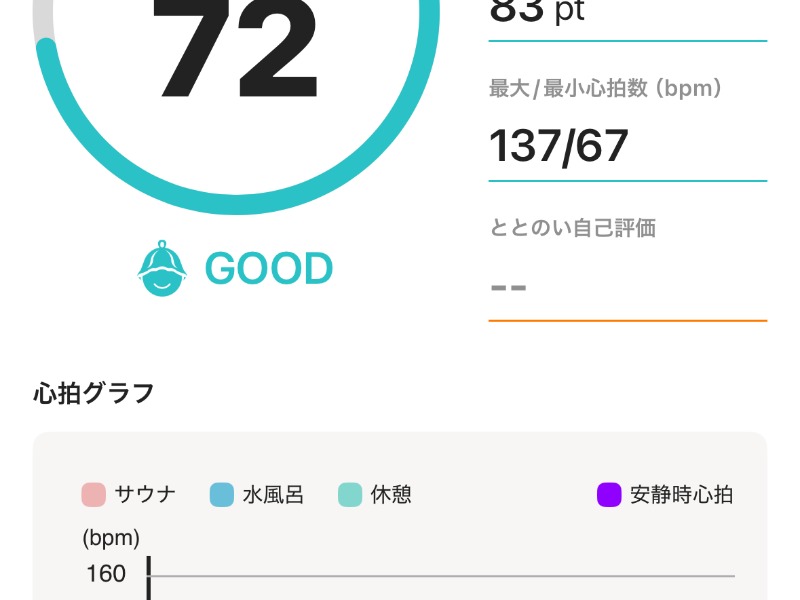Image resolution: width=800 pixels, height=600 pixels.
Task: Select the pink サウナ legend swatch
Action: [x=94, y=494]
